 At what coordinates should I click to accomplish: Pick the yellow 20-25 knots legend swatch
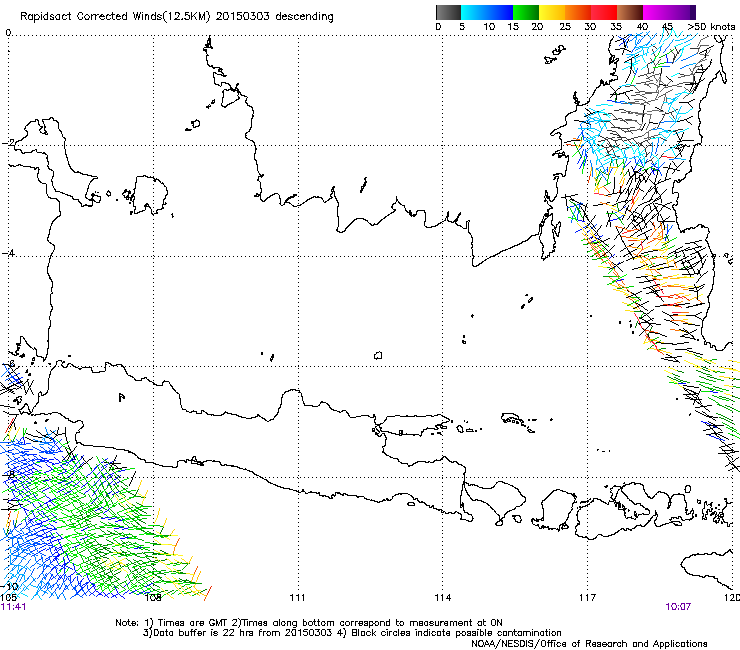[552, 12]
